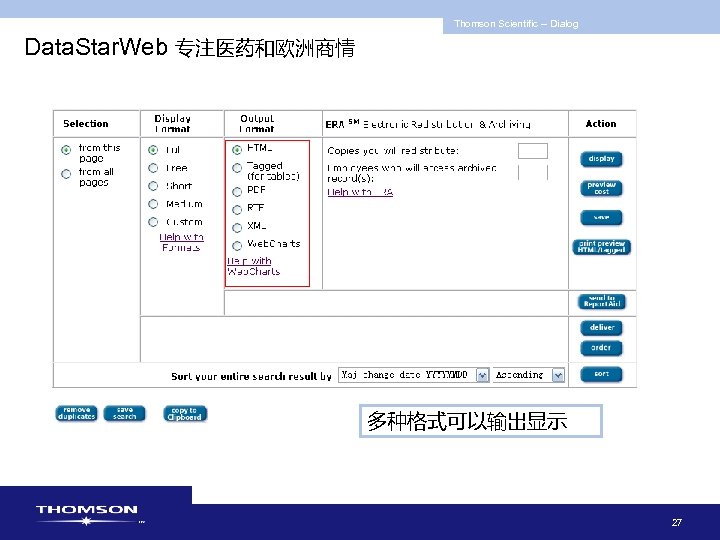Image resolution: width=720 pixels, height=540 pixels.
Task: Select the 'from all pages' radio option
Action: coord(66,174)
